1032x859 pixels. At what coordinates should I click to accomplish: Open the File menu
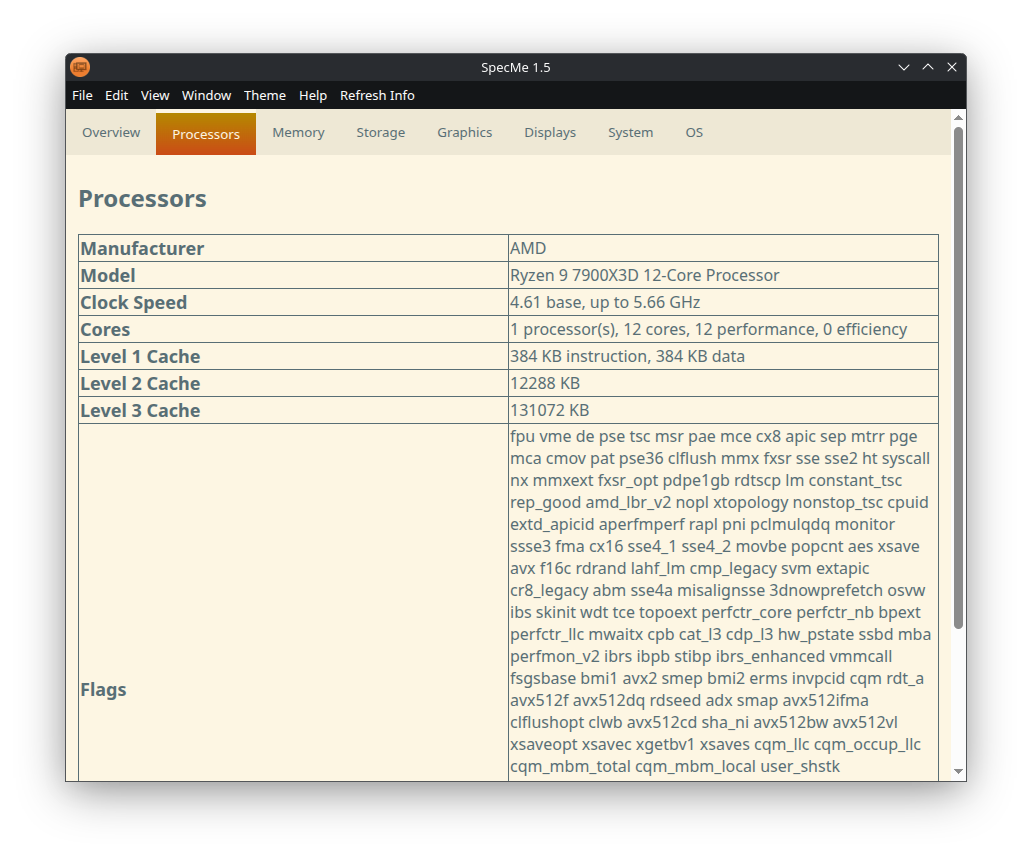click(x=82, y=95)
